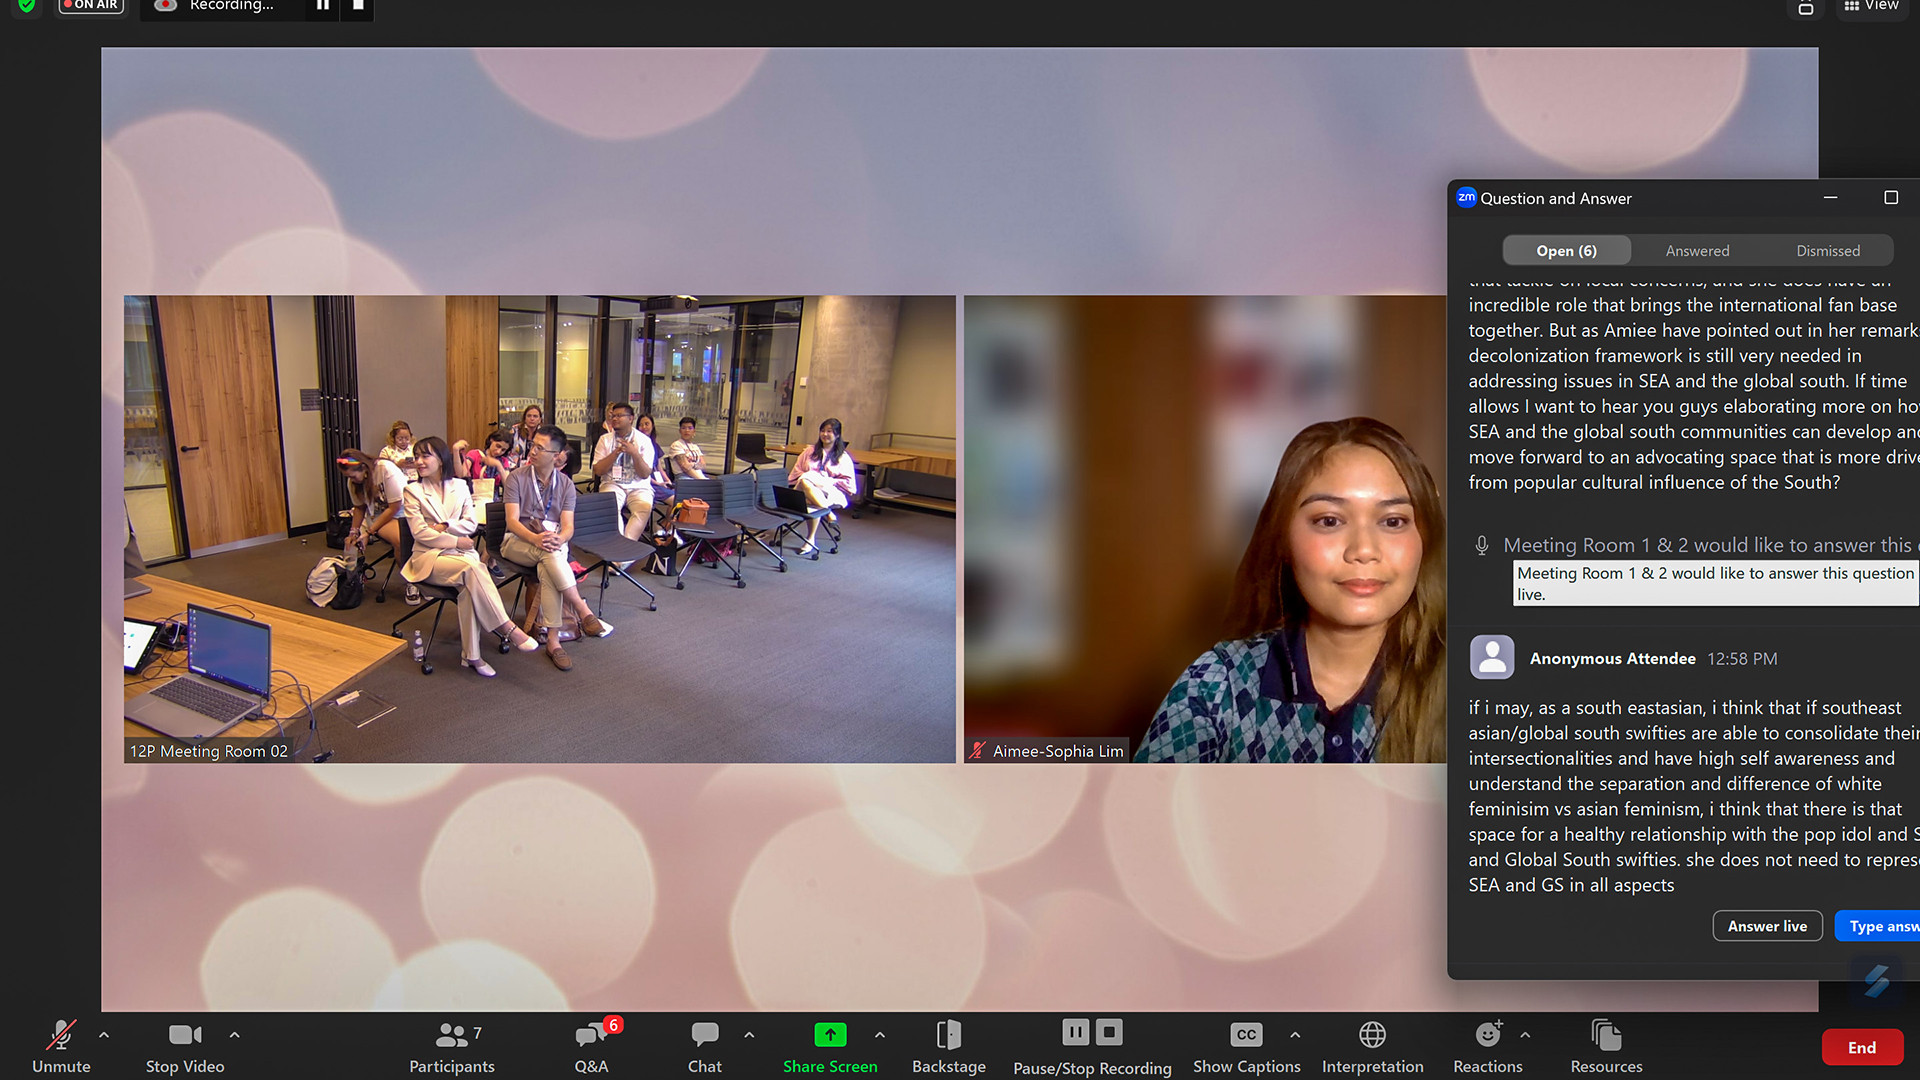This screenshot has width=1920, height=1080.
Task: Show Captions with the CC icon
Action: pos(1246,1035)
